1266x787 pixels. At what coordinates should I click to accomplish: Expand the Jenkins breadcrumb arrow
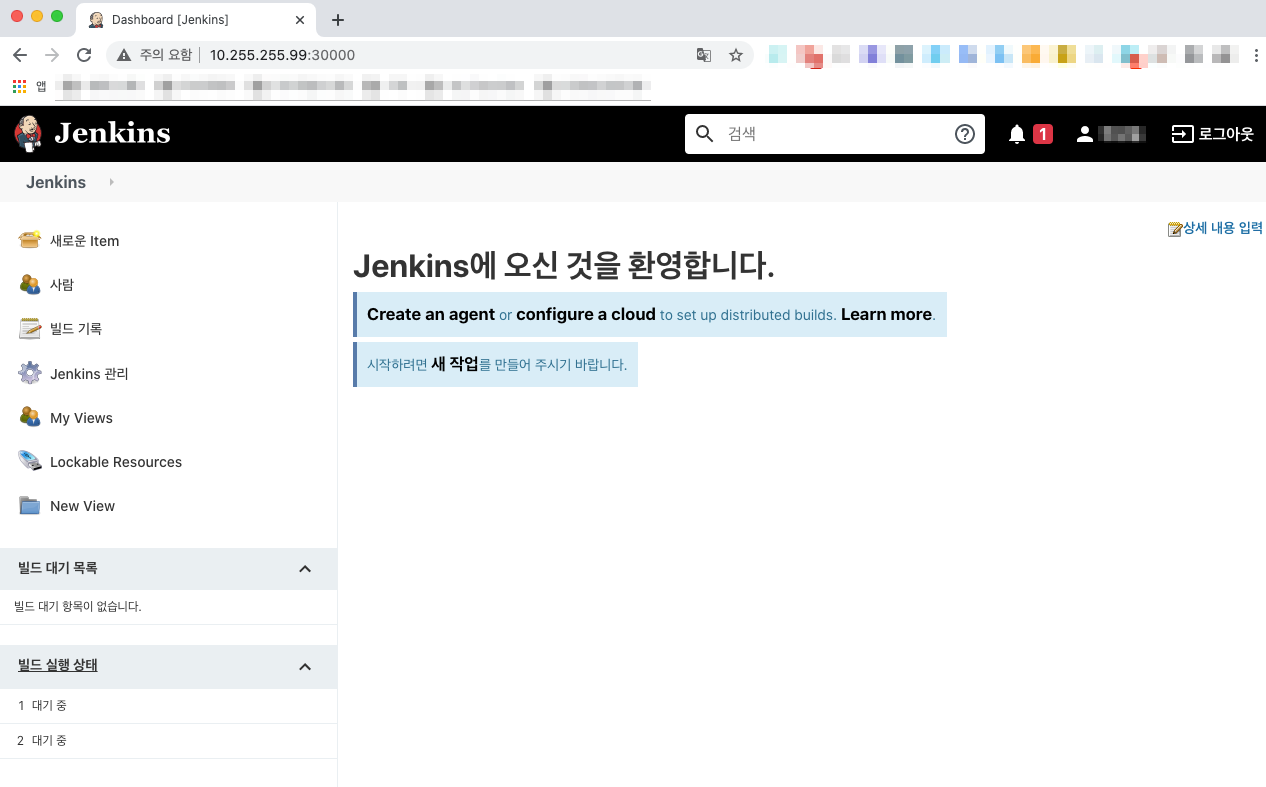click(111, 182)
